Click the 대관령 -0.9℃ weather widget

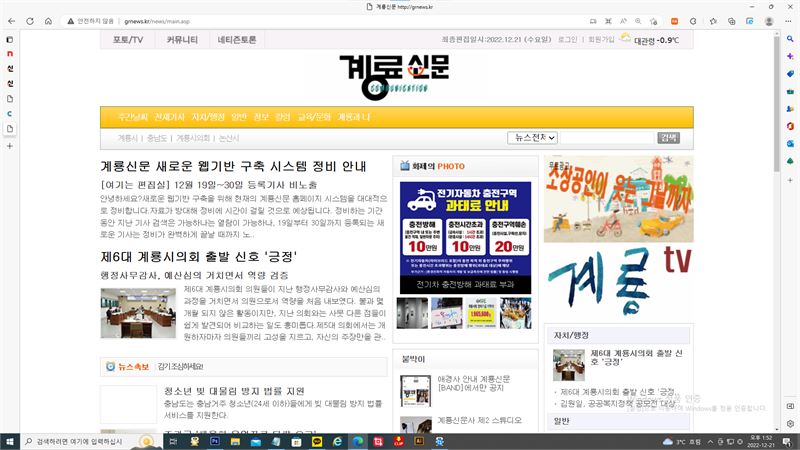coord(649,40)
